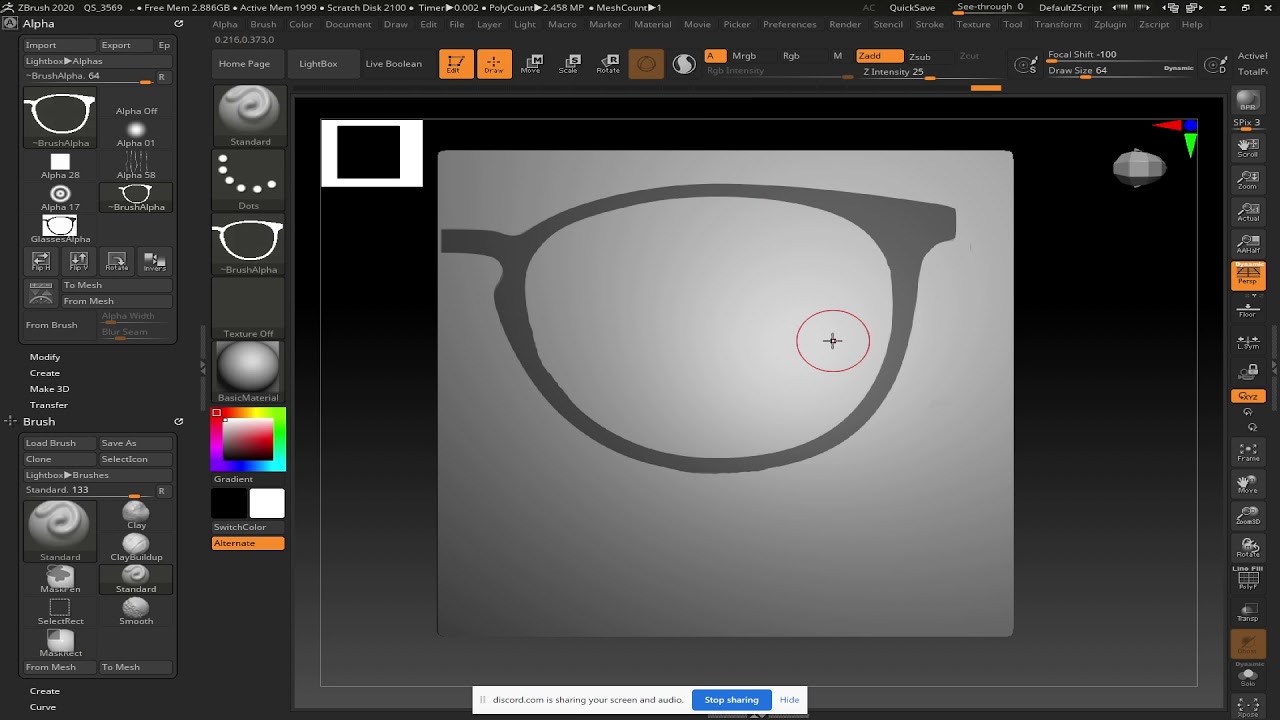1280x720 pixels.
Task: Click the Zoom3D icon
Action: pos(1248,516)
